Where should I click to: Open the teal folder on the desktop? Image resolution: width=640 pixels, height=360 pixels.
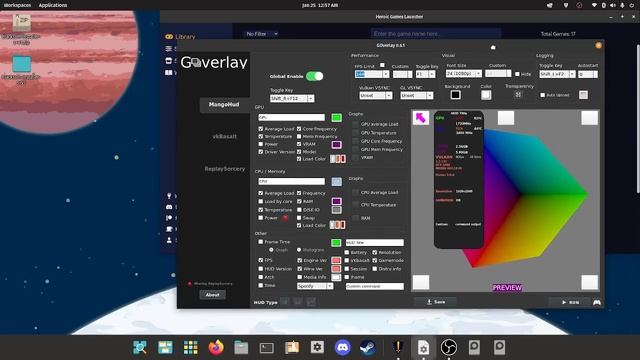21,64
